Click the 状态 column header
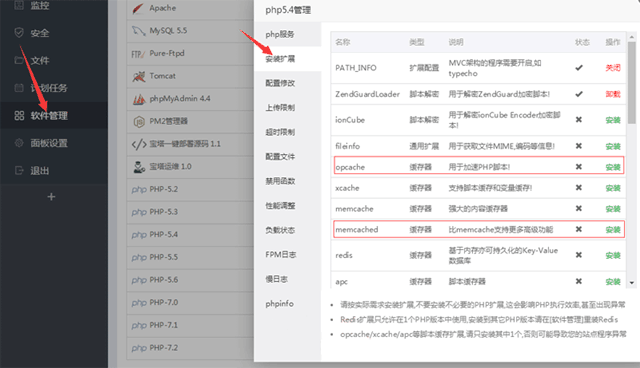Viewport: 640px width, 368px height. [x=582, y=42]
